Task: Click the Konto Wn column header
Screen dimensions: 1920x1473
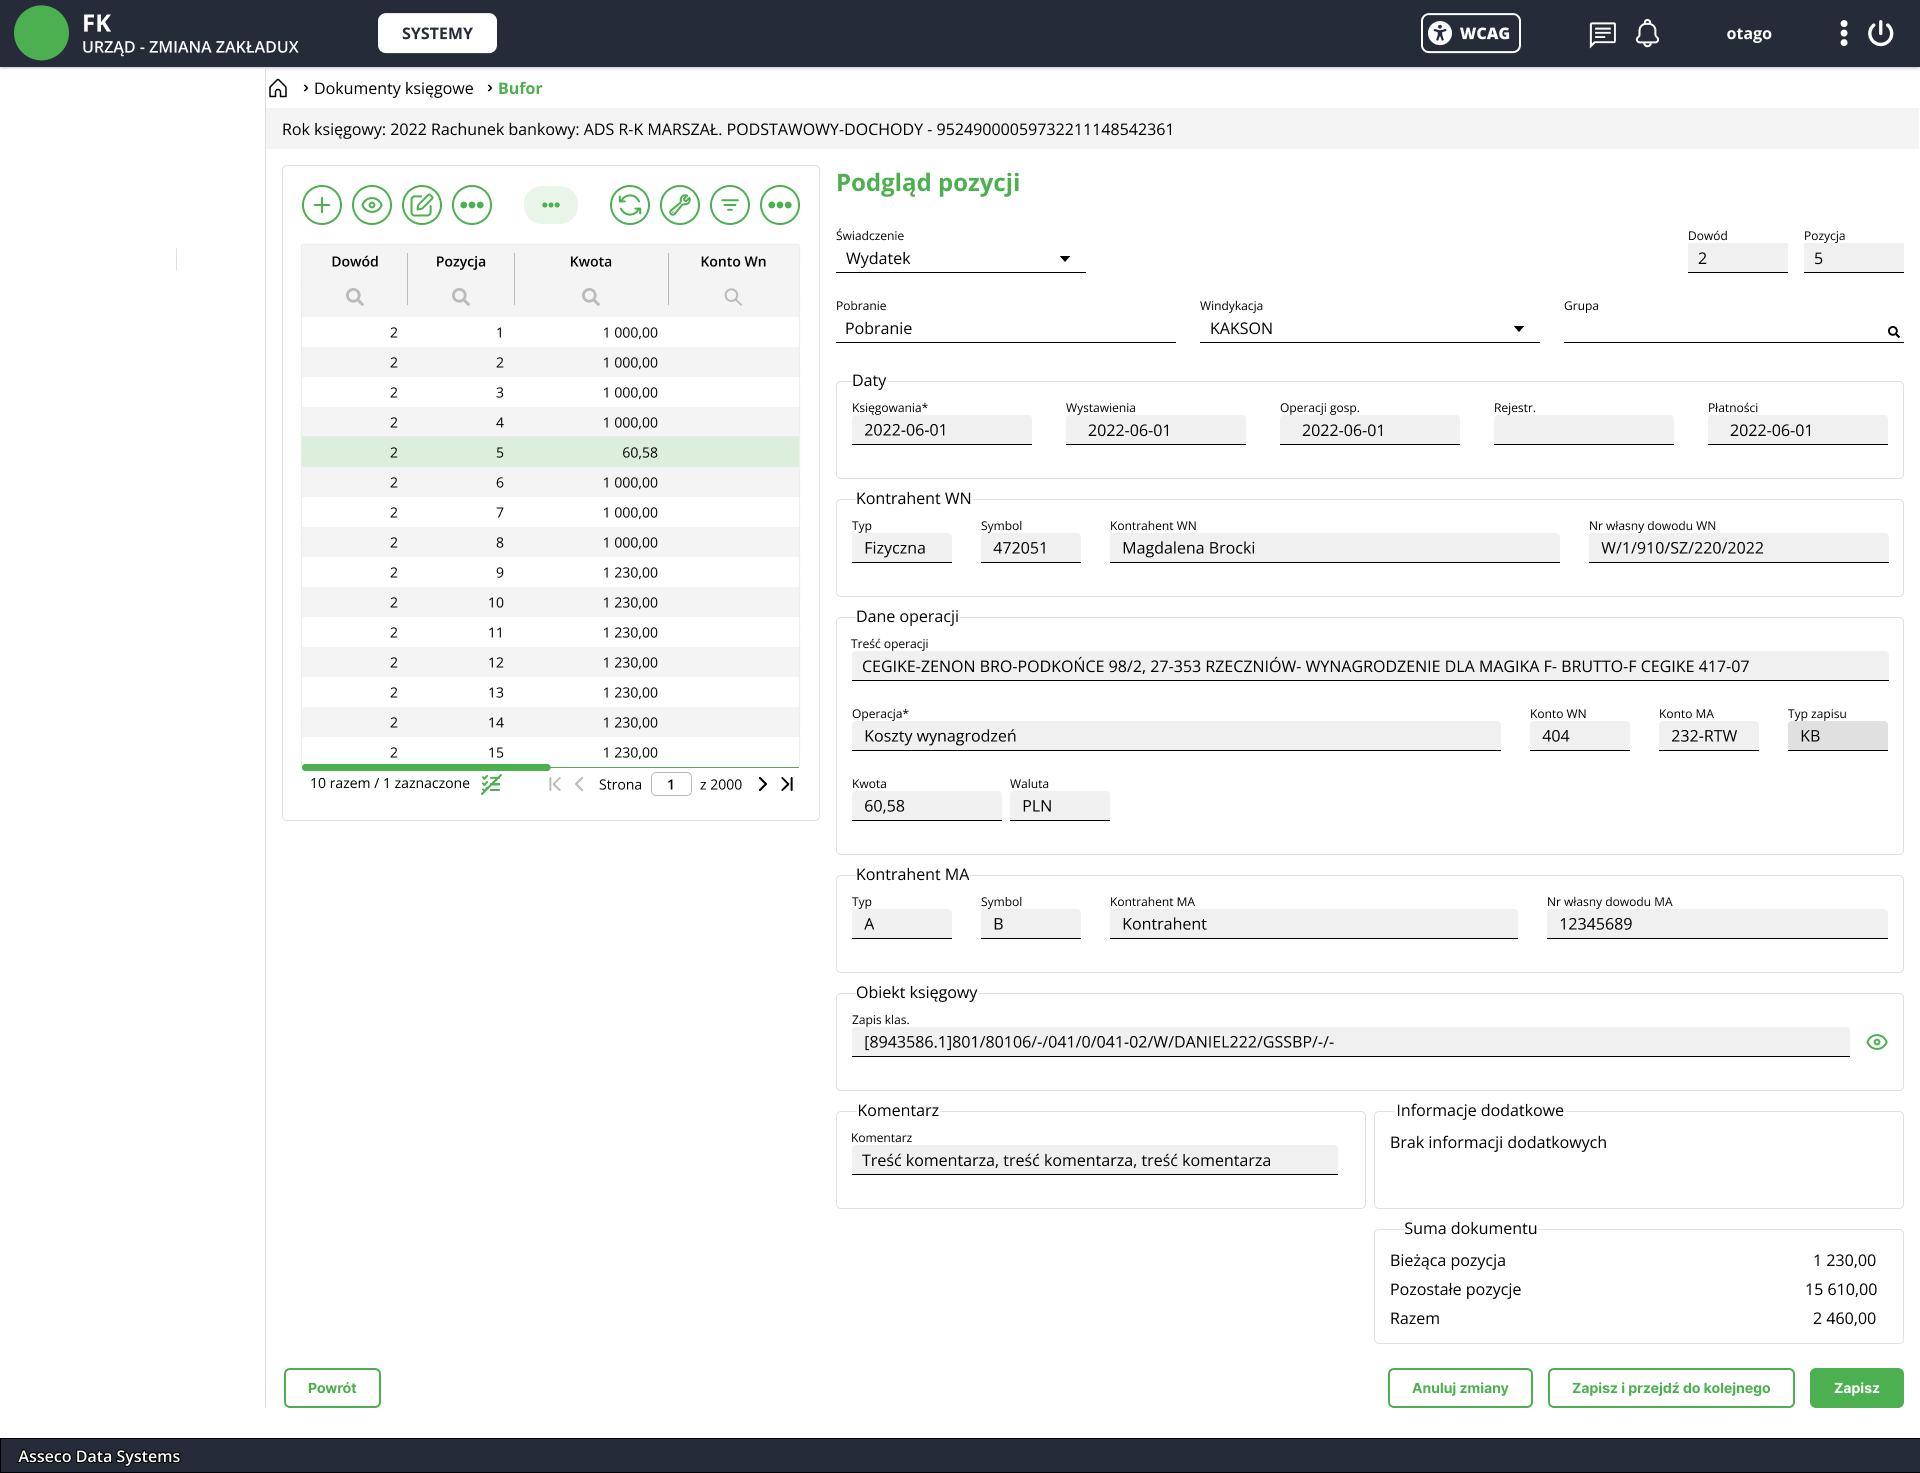Action: (x=733, y=261)
